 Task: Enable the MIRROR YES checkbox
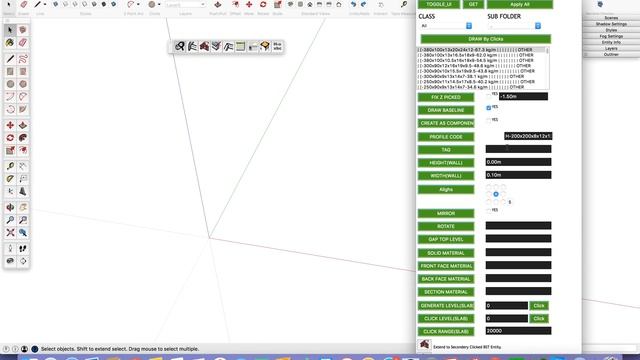[489, 211]
